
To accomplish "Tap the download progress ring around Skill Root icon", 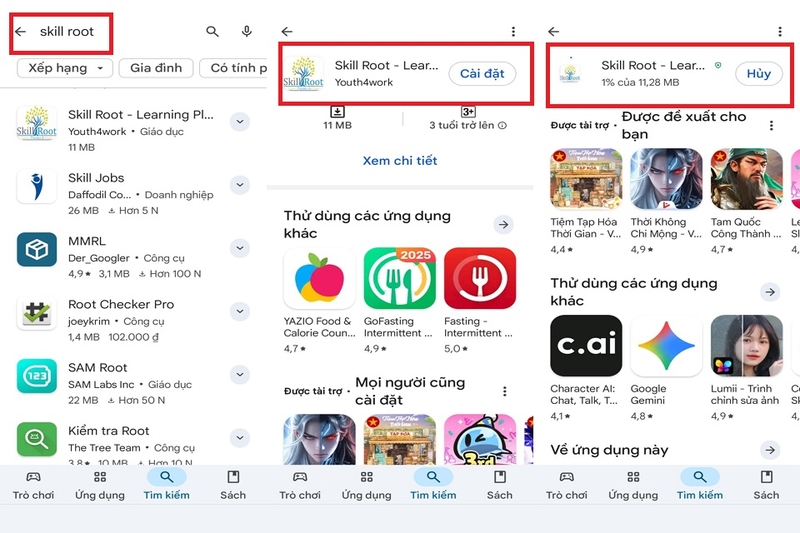I will [570, 73].
